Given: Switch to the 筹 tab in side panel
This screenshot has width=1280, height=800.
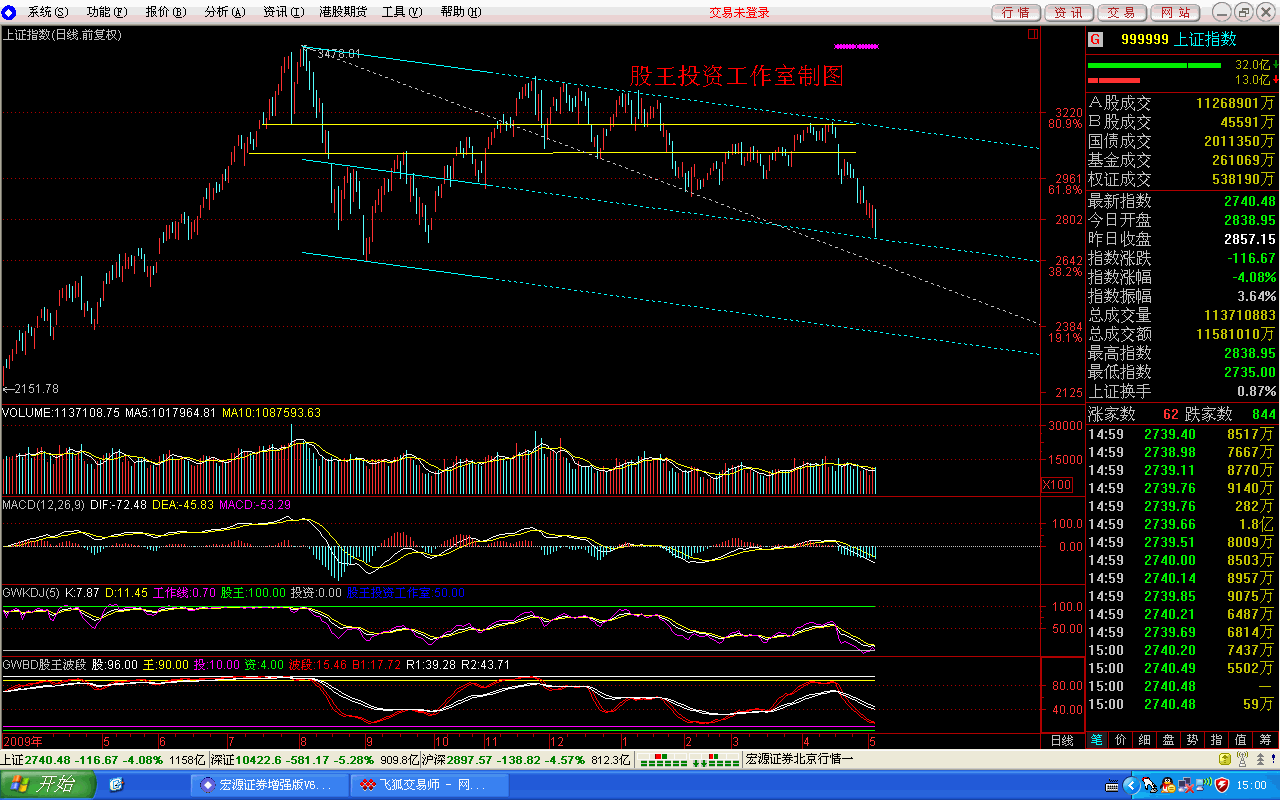Looking at the screenshot, I should [1265, 741].
